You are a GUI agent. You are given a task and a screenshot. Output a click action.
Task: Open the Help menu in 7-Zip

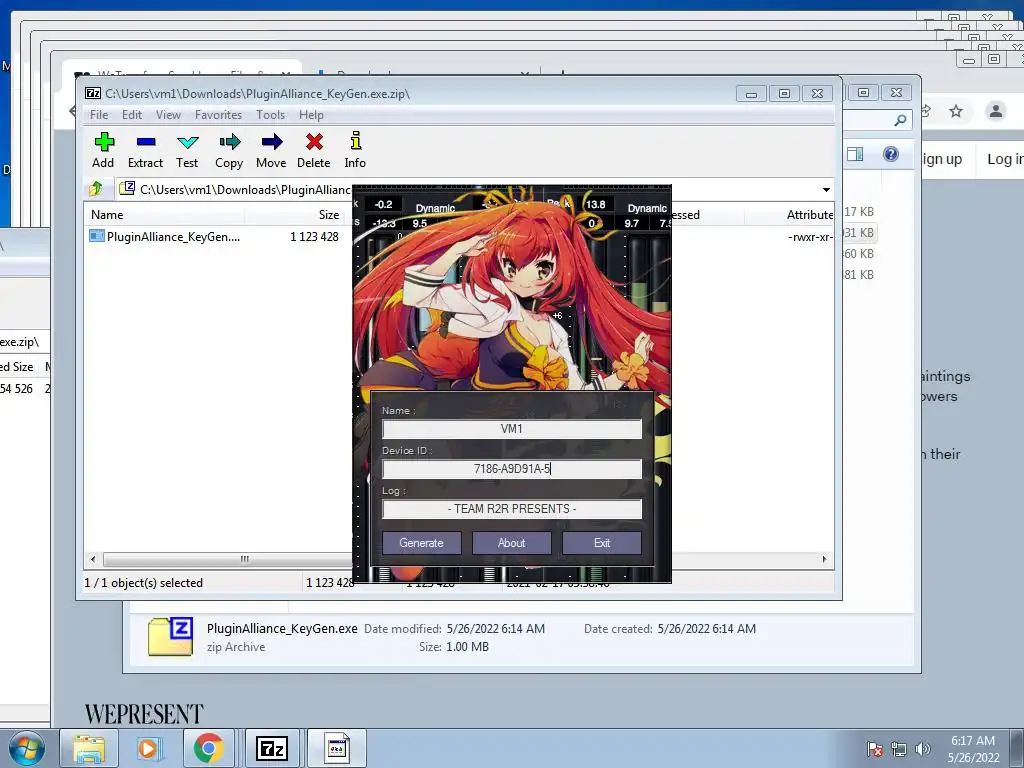(x=311, y=115)
